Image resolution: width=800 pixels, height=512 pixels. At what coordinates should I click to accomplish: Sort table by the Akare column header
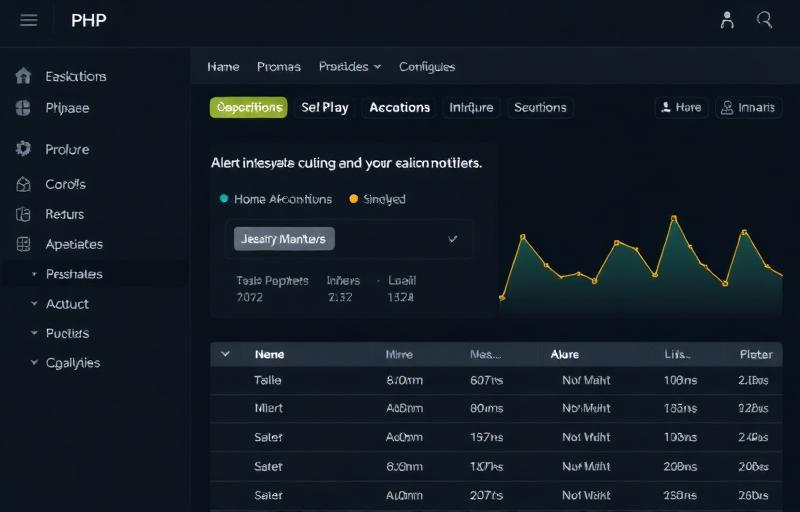564,354
